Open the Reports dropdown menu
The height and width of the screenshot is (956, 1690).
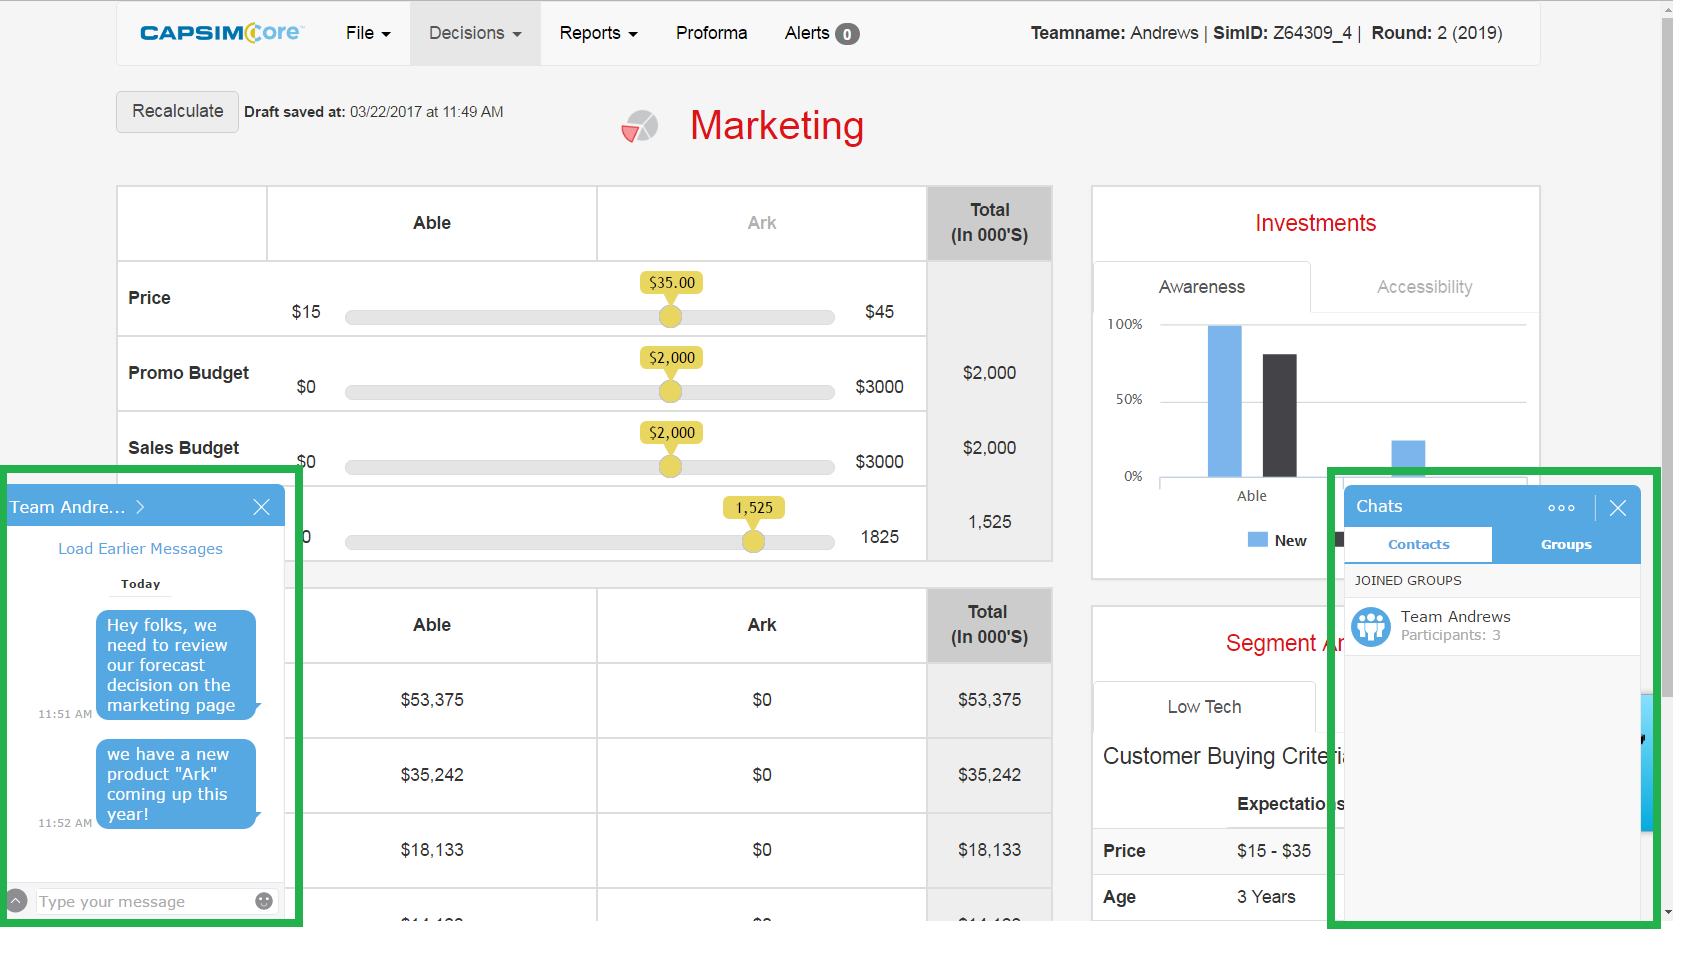[x=597, y=33]
